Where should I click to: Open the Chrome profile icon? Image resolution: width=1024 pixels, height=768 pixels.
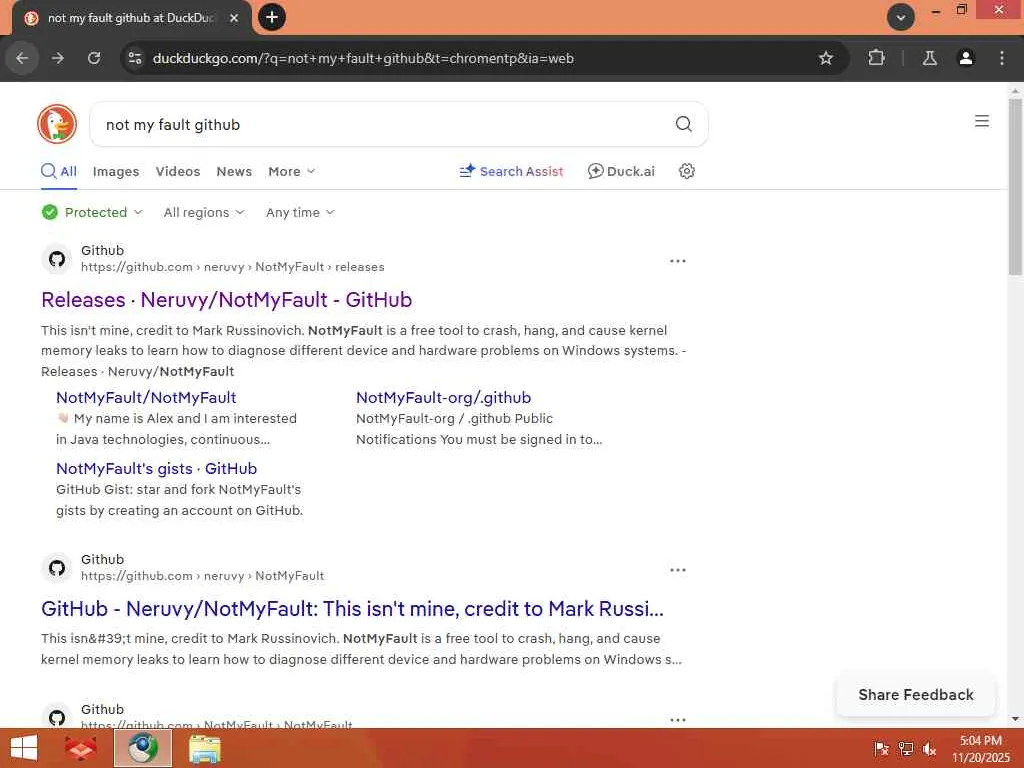pos(965,58)
